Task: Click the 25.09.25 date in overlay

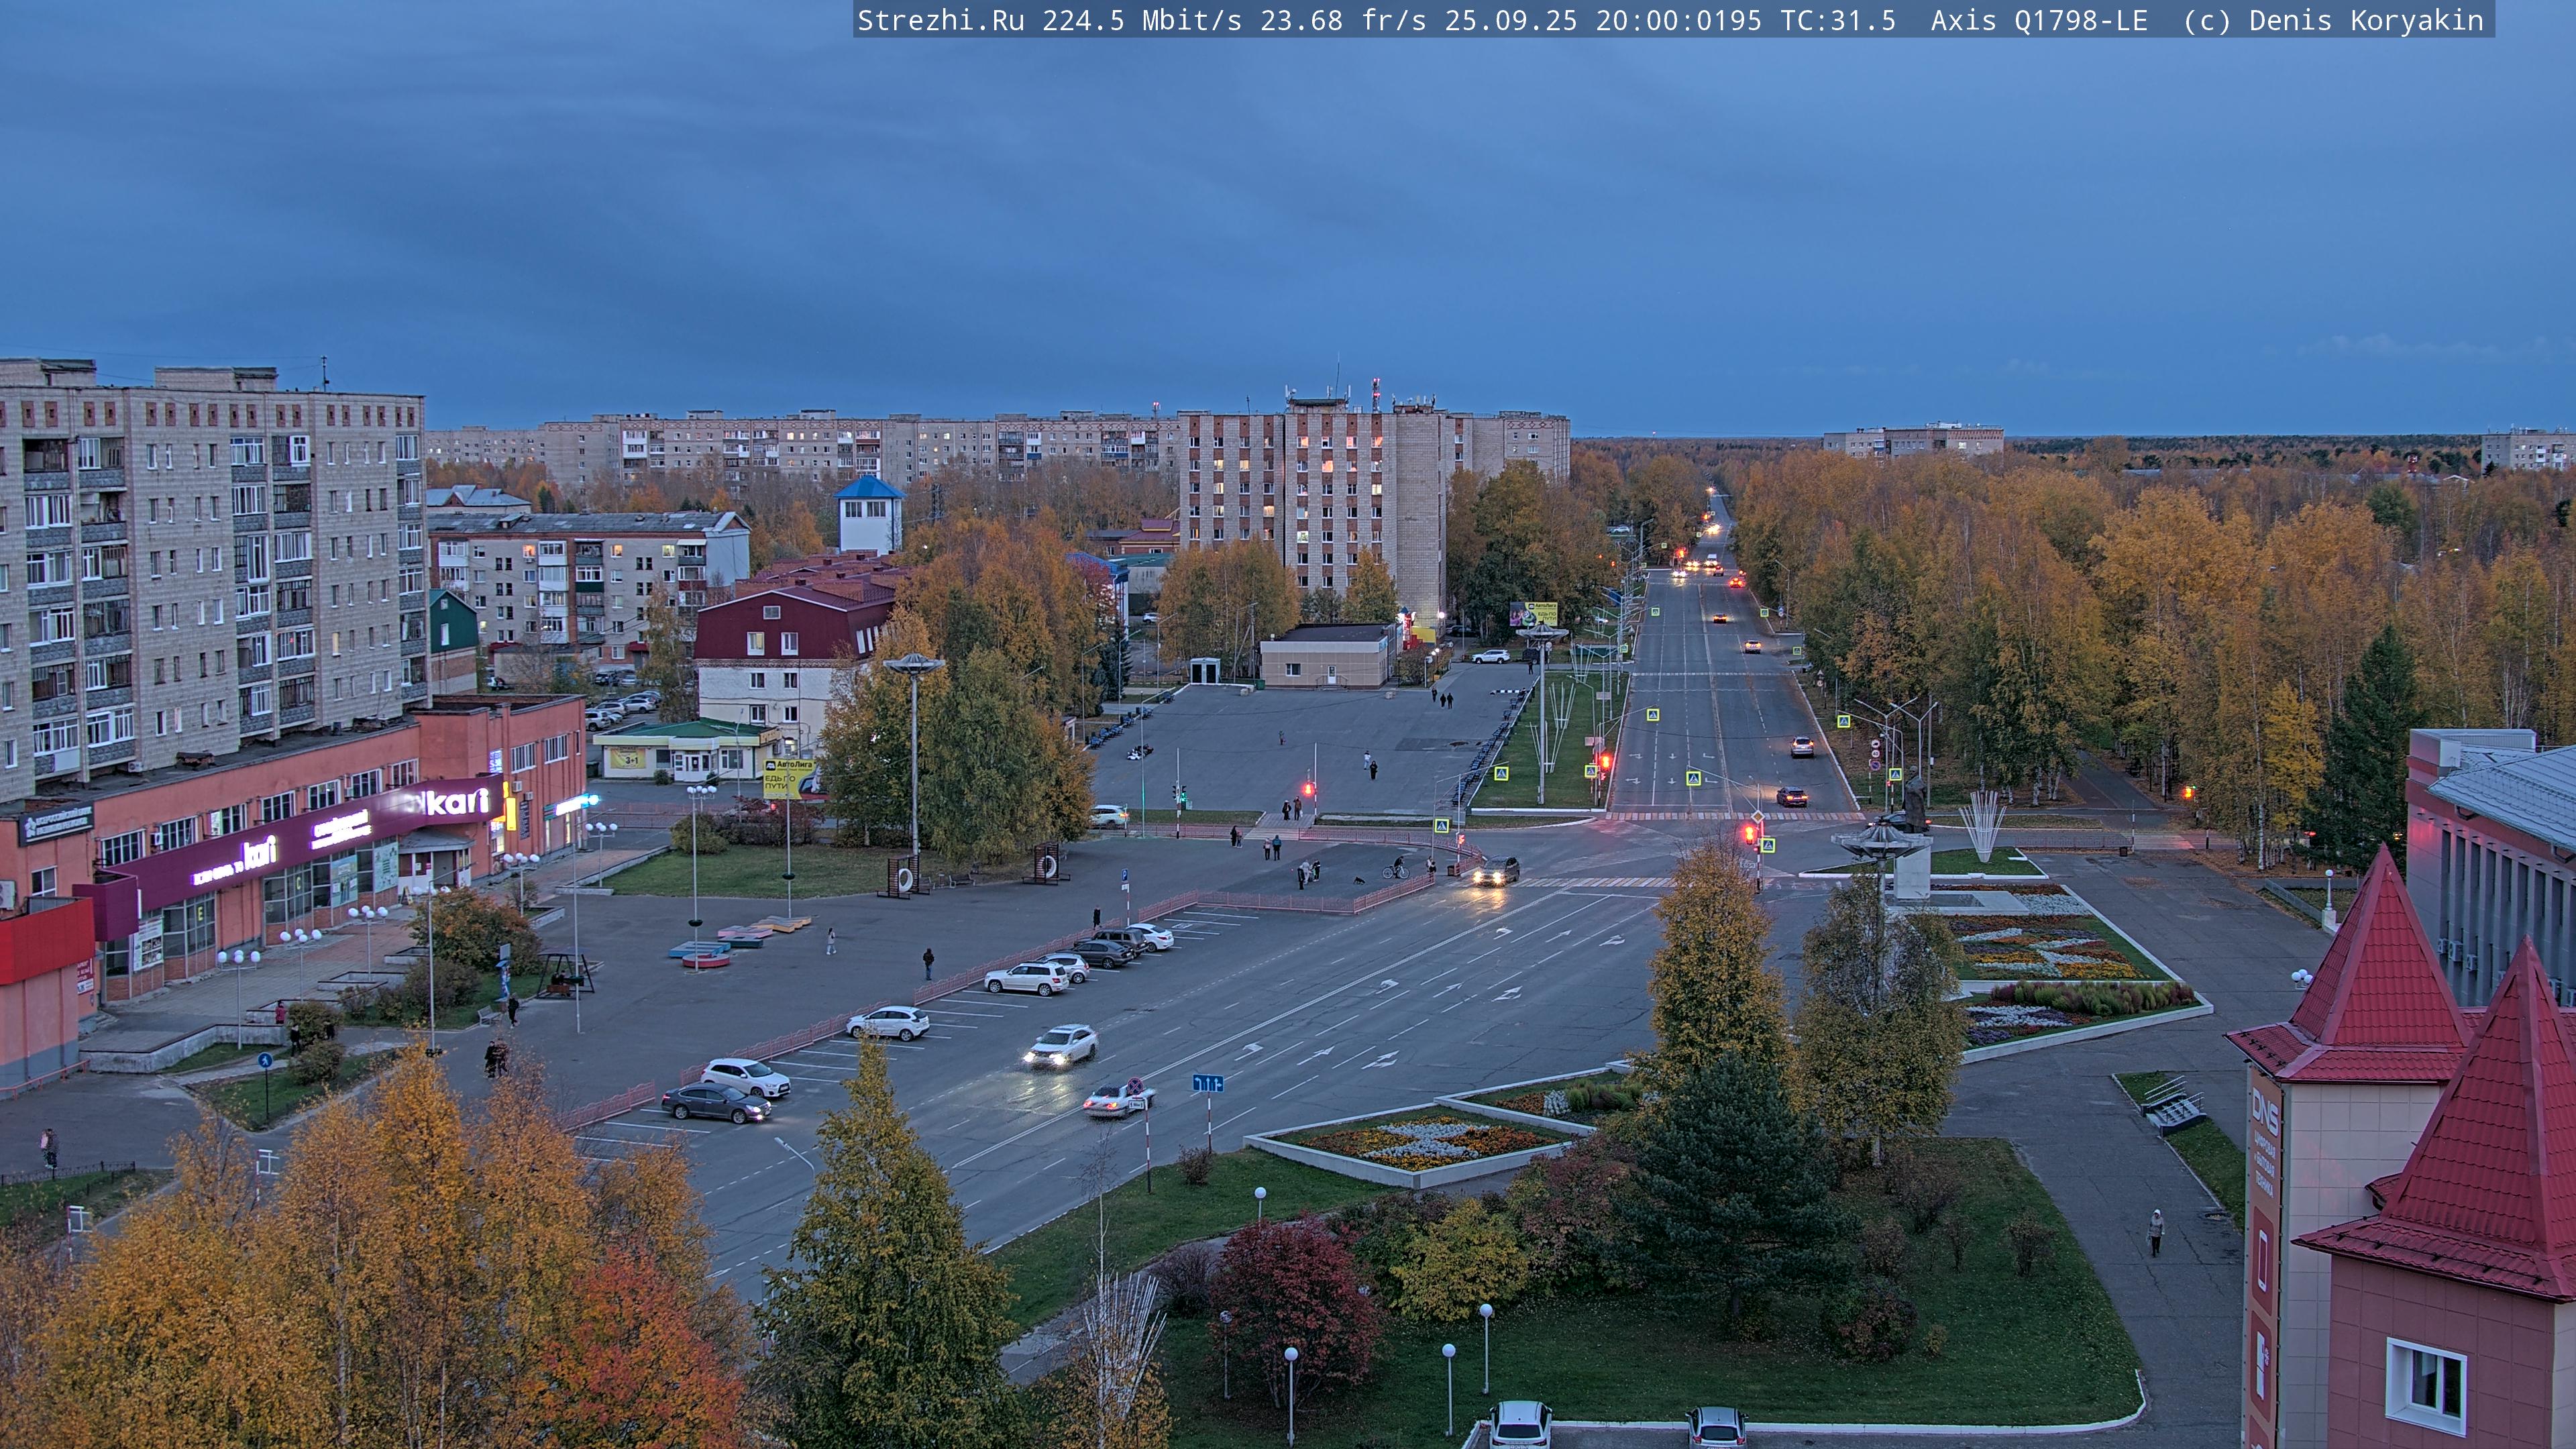Action: tap(1510, 20)
